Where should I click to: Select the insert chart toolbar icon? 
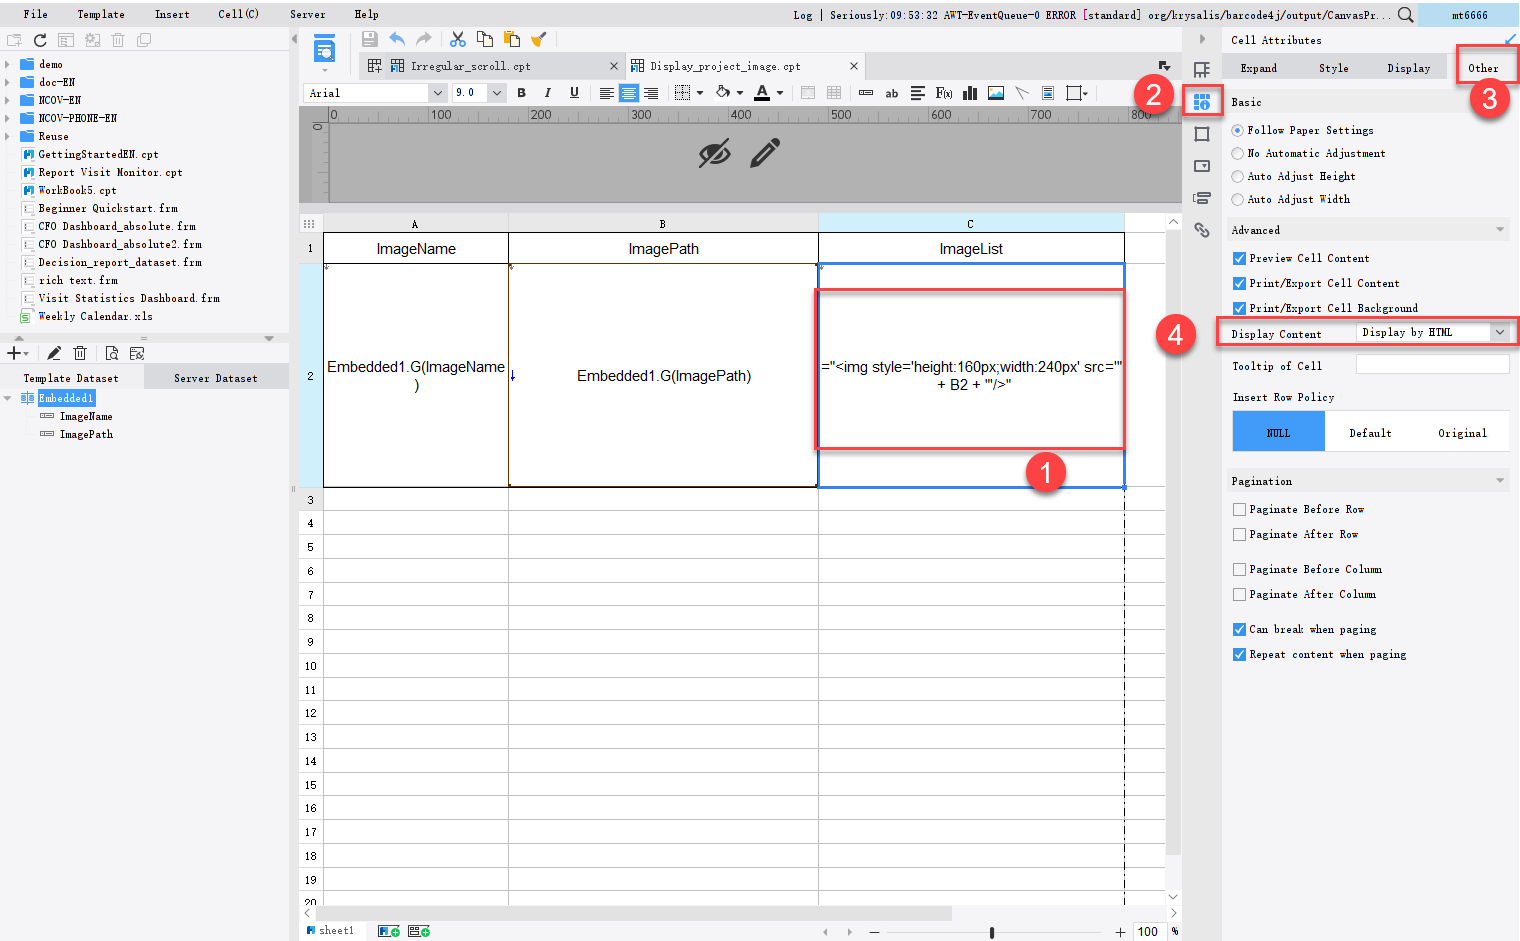(x=969, y=92)
